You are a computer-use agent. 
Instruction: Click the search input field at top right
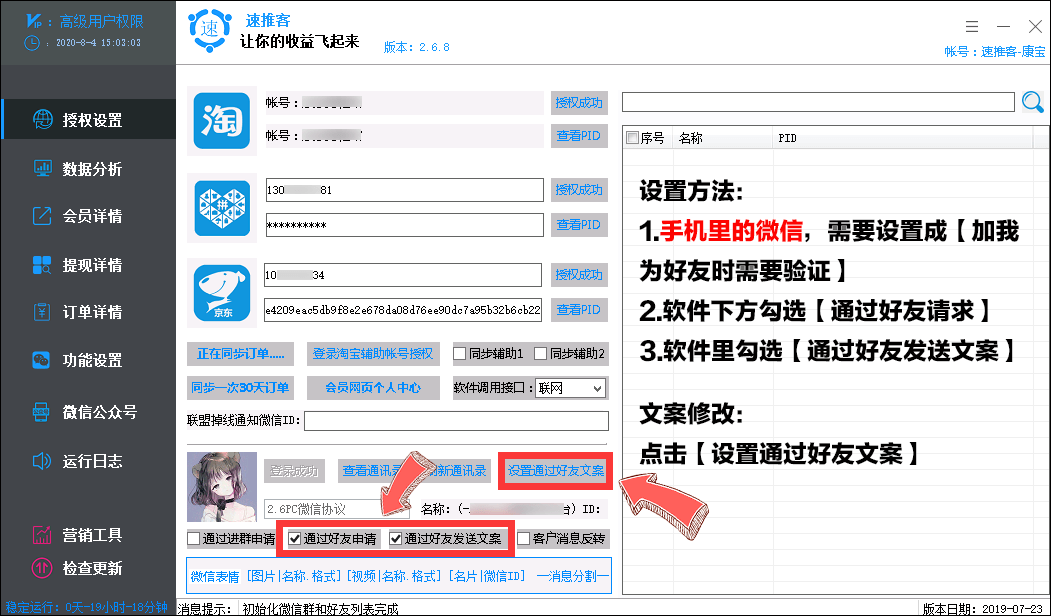point(817,101)
